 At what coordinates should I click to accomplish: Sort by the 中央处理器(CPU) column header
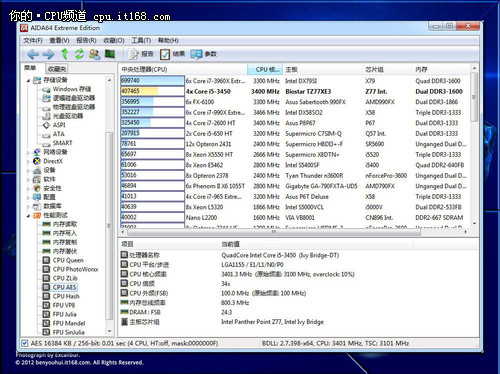tap(183, 69)
